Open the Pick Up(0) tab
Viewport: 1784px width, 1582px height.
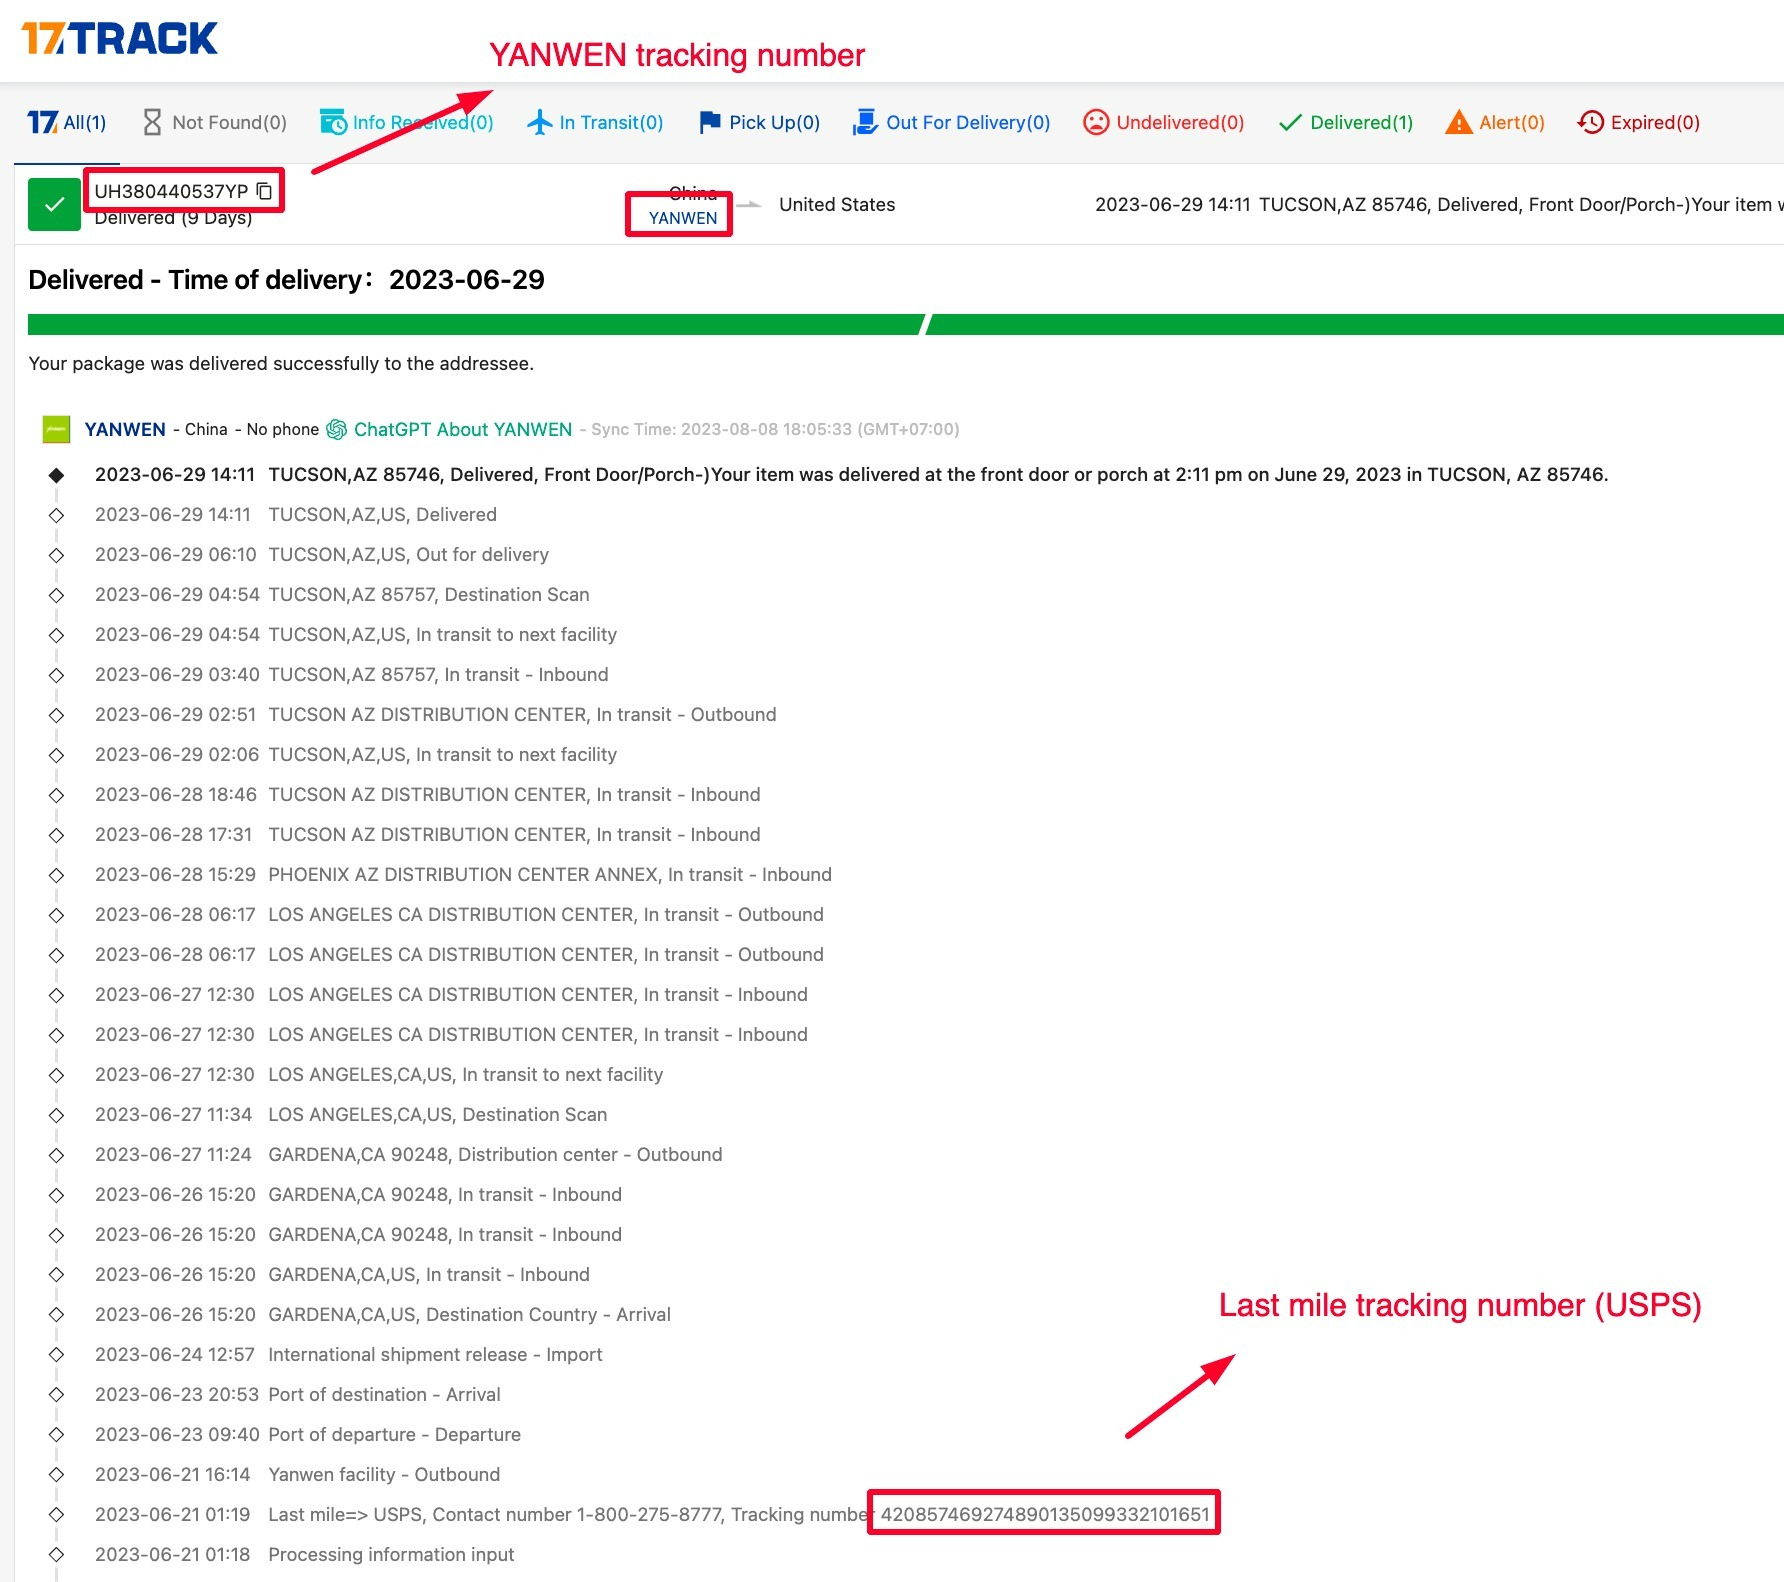click(760, 122)
